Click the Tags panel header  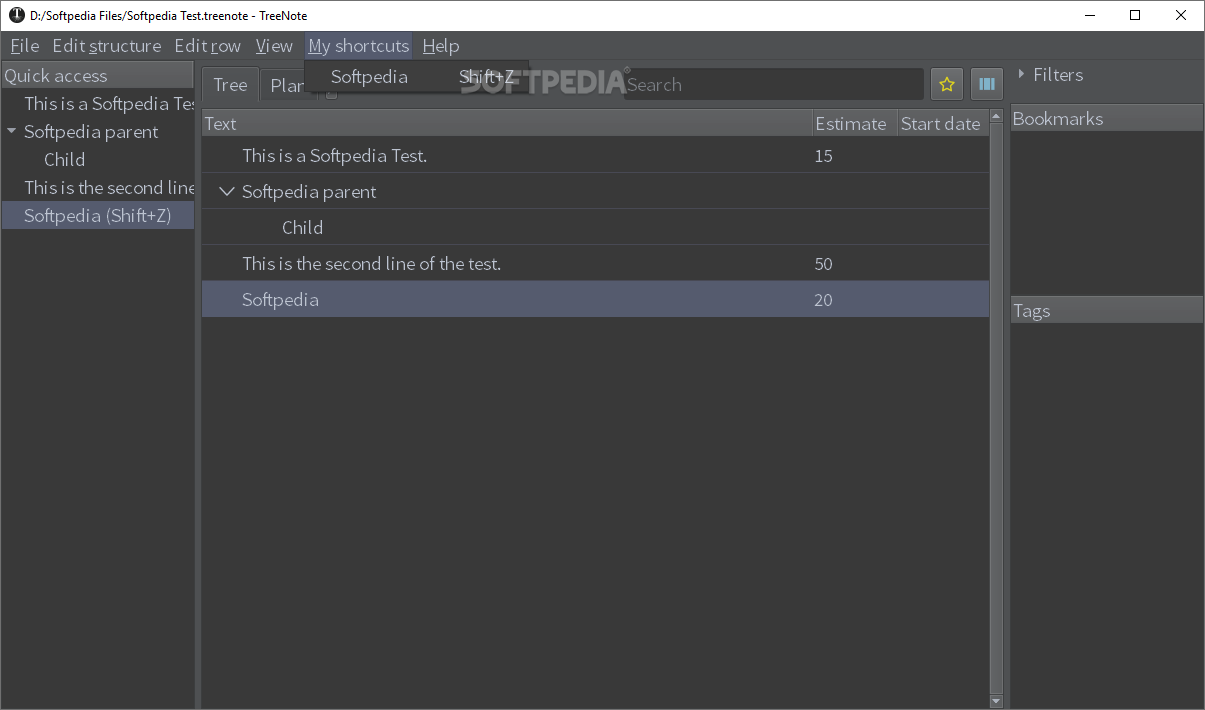[1106, 311]
